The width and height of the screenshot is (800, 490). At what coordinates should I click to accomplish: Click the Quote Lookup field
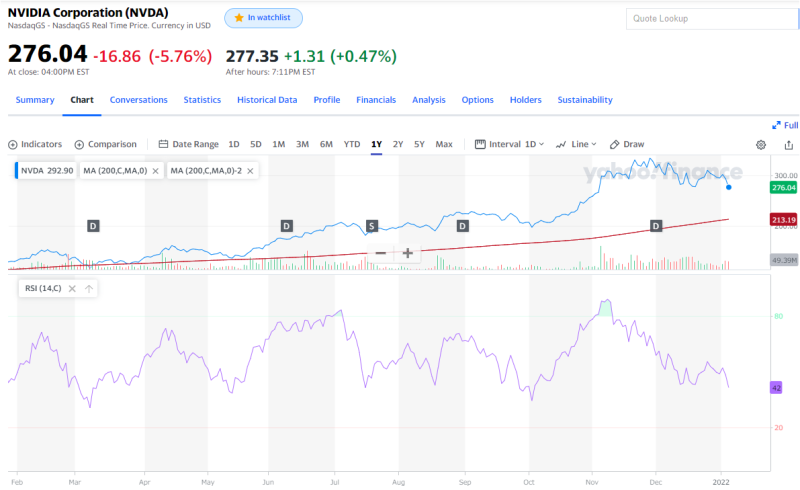click(712, 19)
